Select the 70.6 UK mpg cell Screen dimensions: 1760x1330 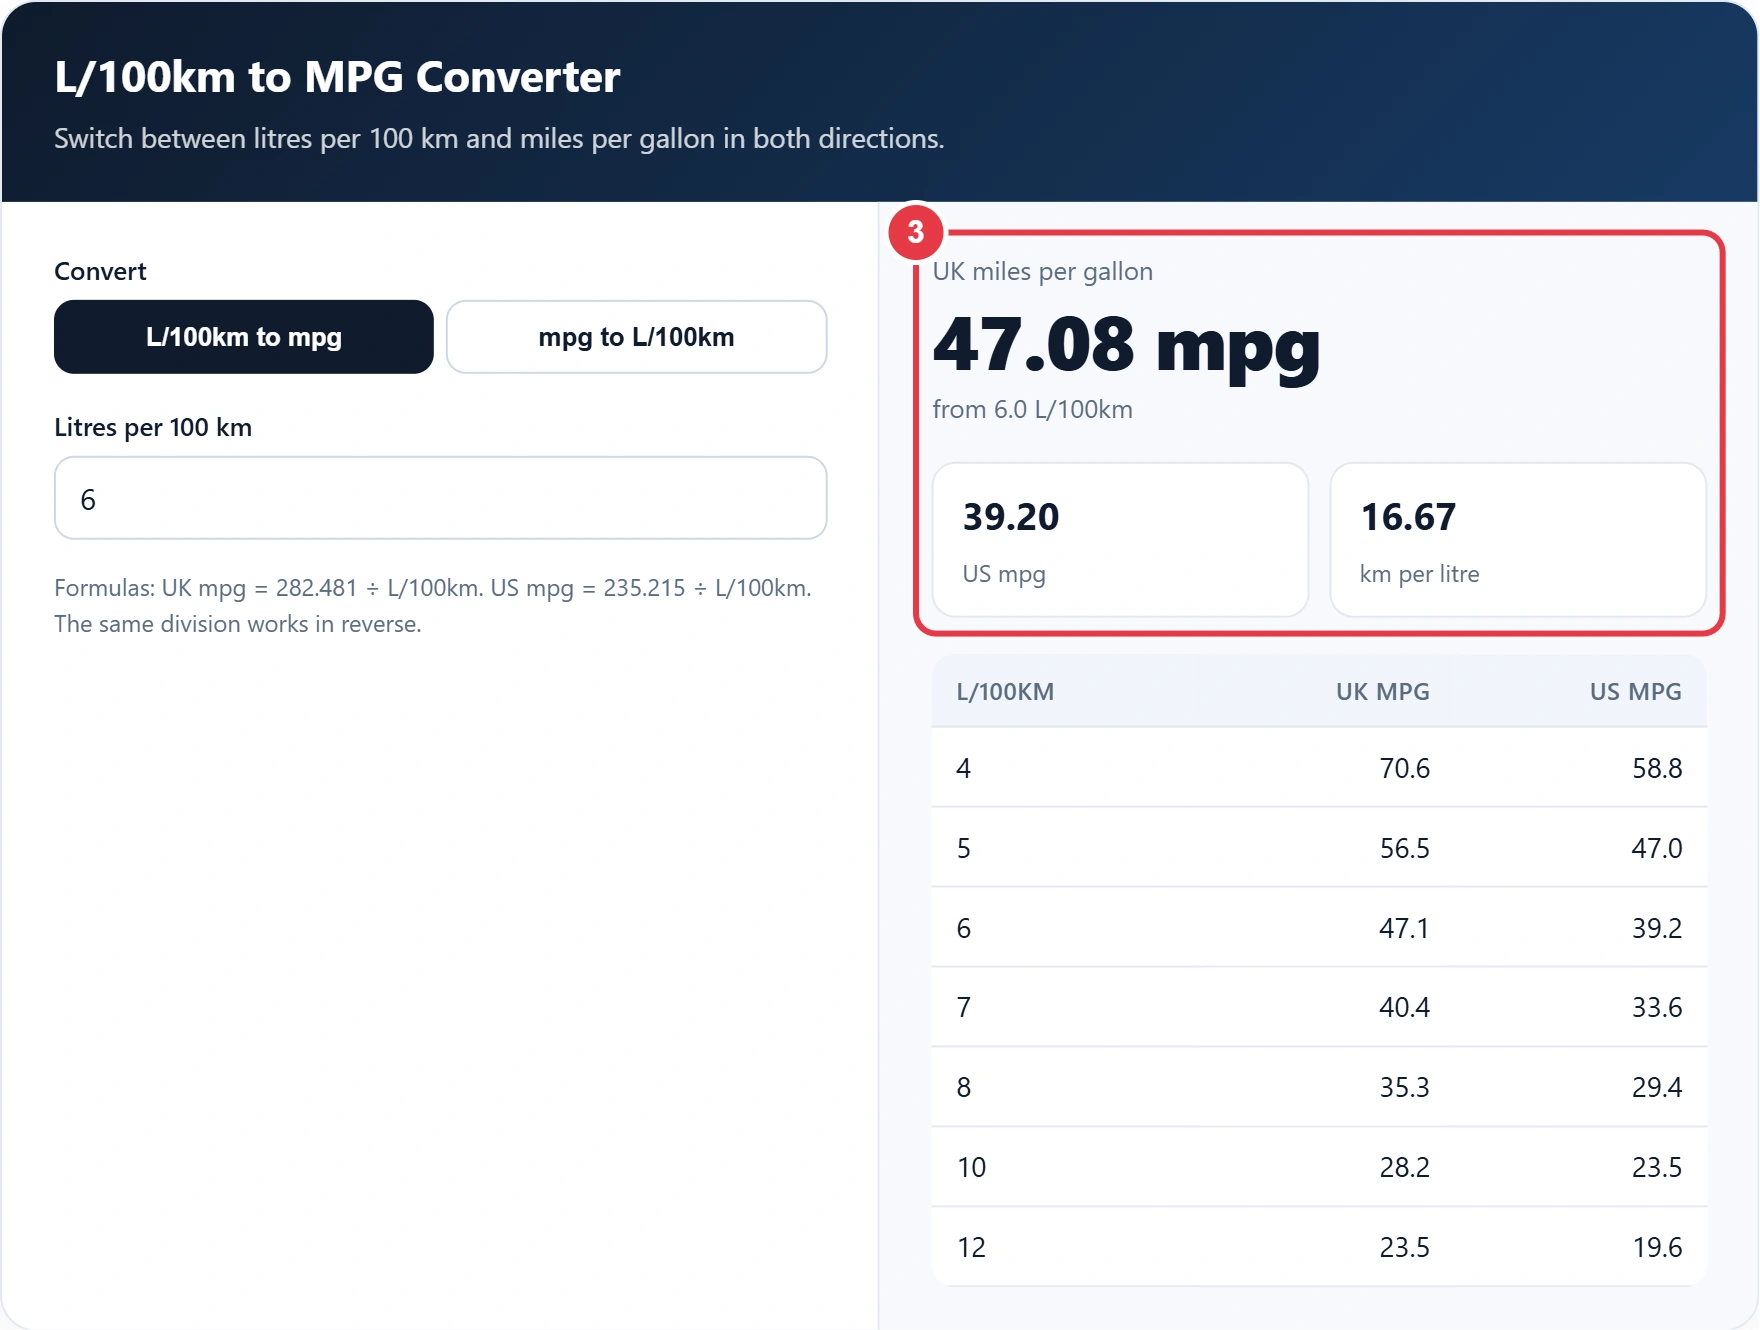click(1404, 768)
